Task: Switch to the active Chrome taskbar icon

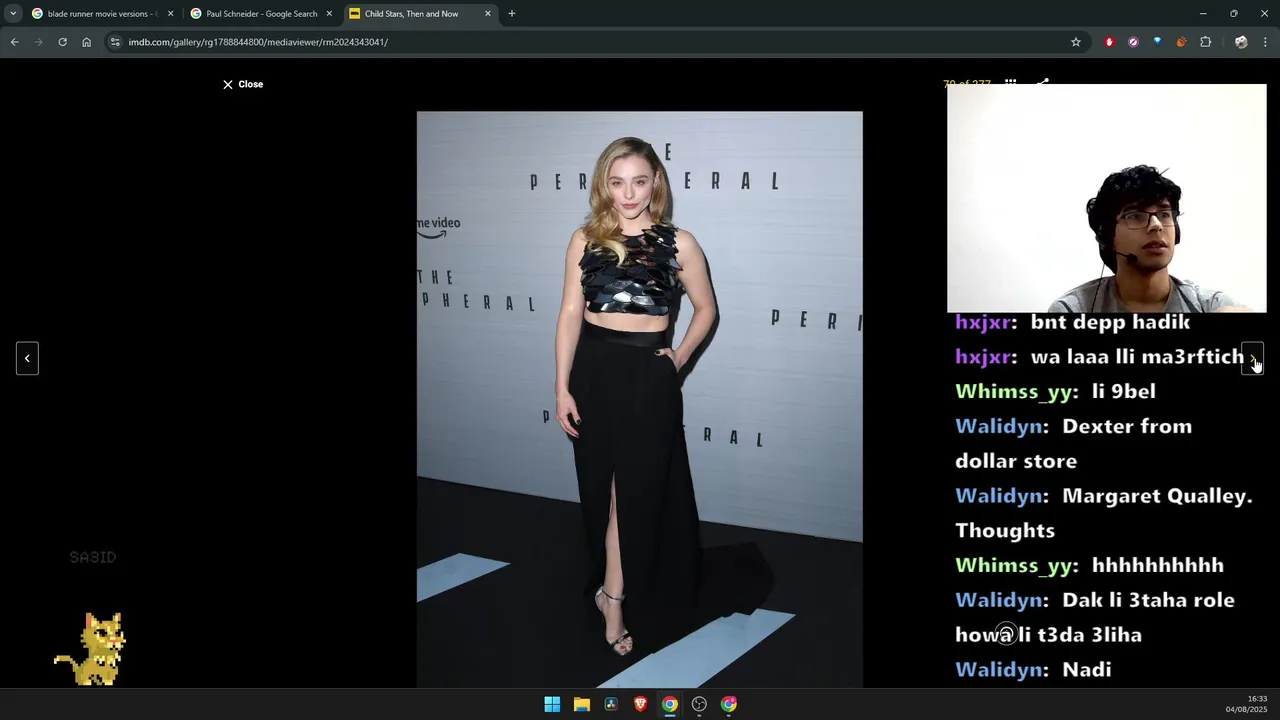Action: coord(670,704)
